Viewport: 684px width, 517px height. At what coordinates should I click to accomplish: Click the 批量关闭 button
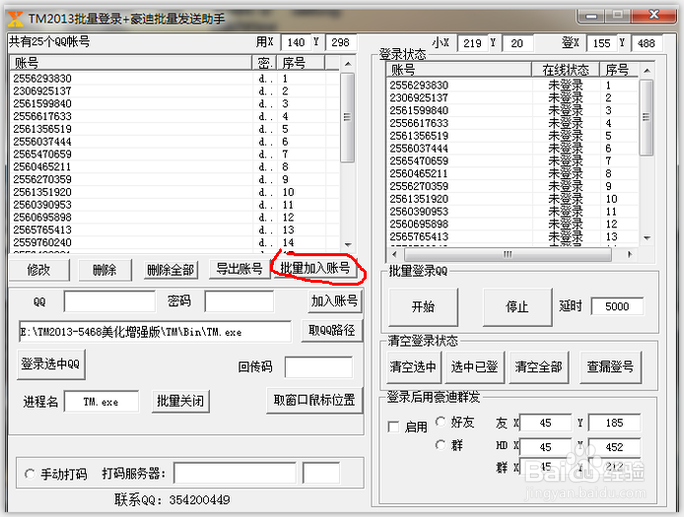point(180,401)
